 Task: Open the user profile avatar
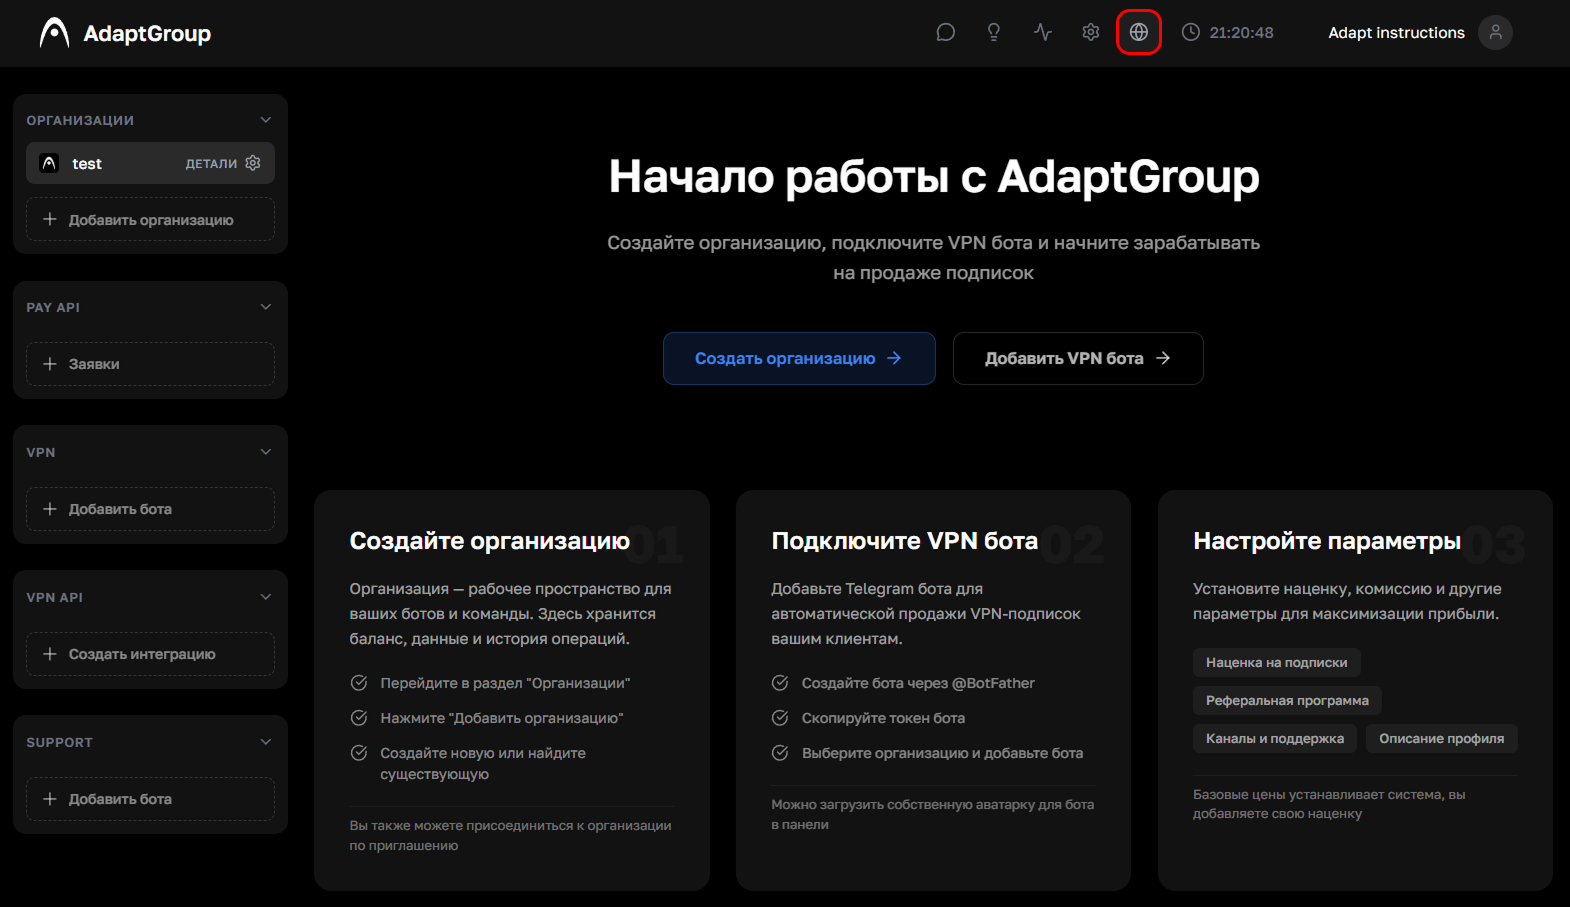[1495, 32]
